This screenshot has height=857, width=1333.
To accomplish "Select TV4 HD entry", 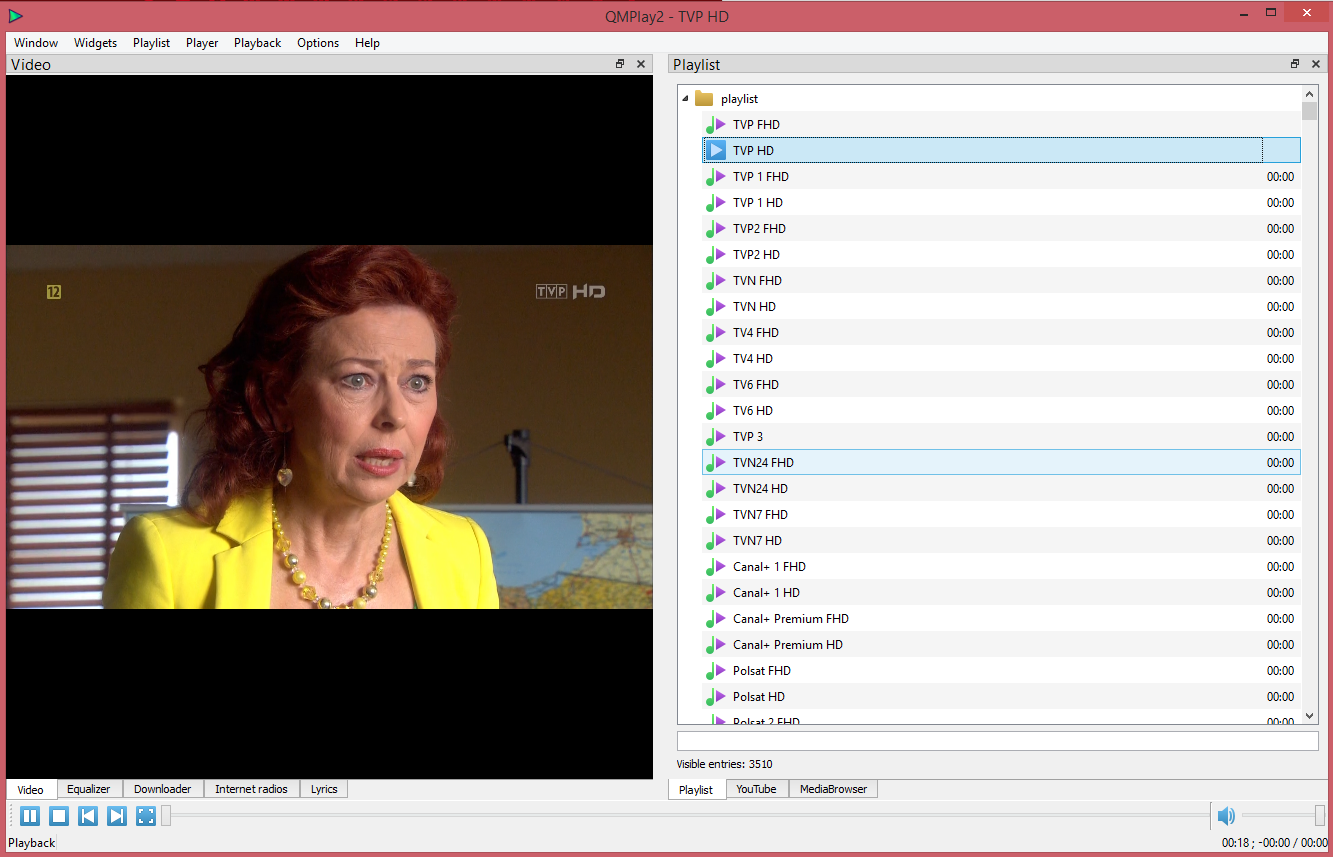I will 1002,358.
